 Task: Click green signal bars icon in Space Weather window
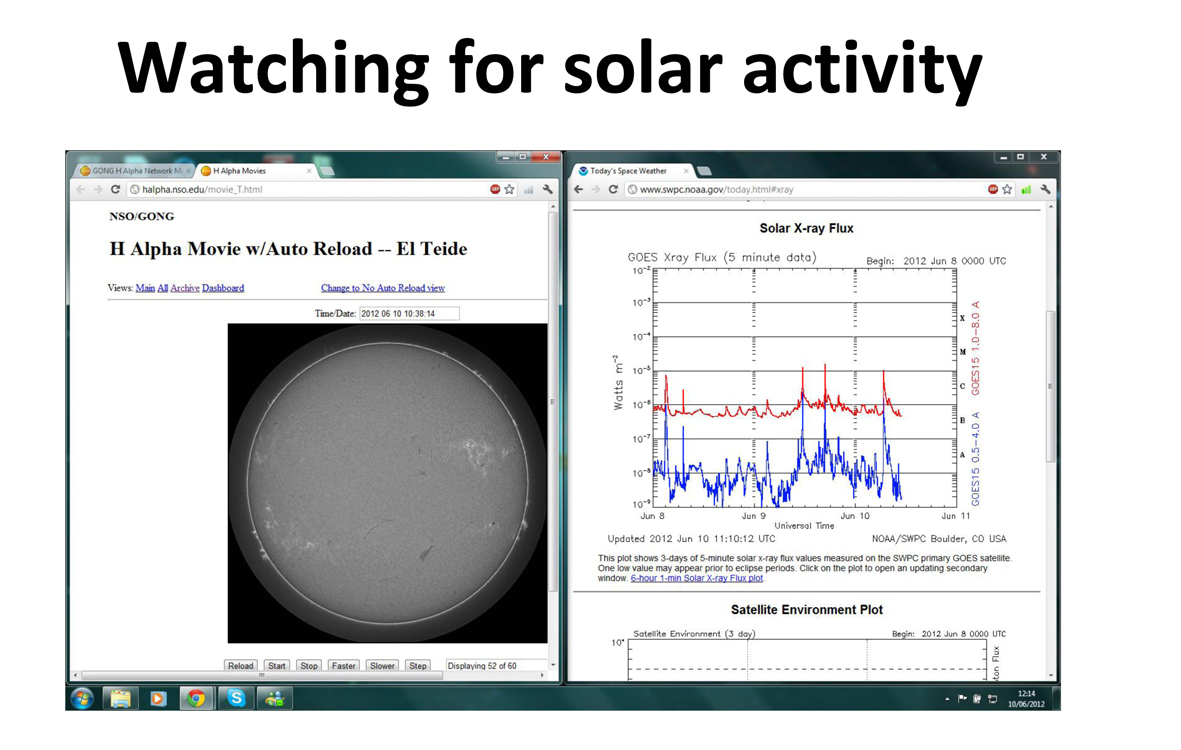coord(1026,190)
